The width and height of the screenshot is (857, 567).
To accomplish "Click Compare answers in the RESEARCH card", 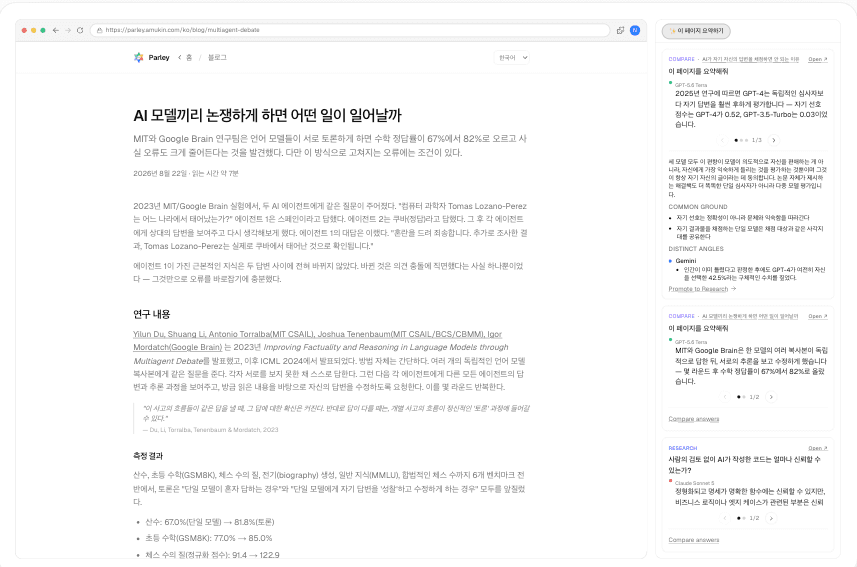I will [694, 540].
